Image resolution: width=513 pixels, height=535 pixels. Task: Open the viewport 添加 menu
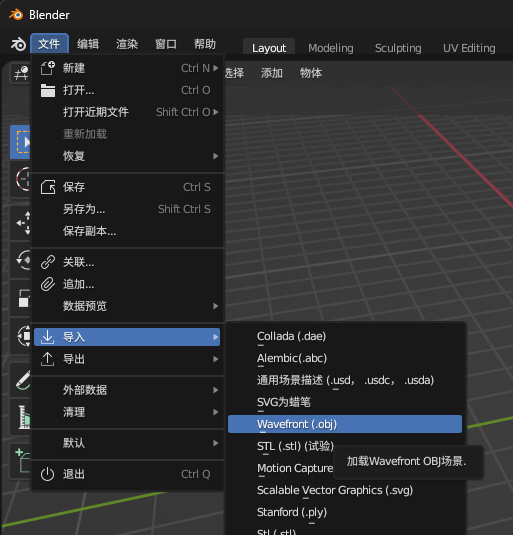pyautogui.click(x=272, y=73)
